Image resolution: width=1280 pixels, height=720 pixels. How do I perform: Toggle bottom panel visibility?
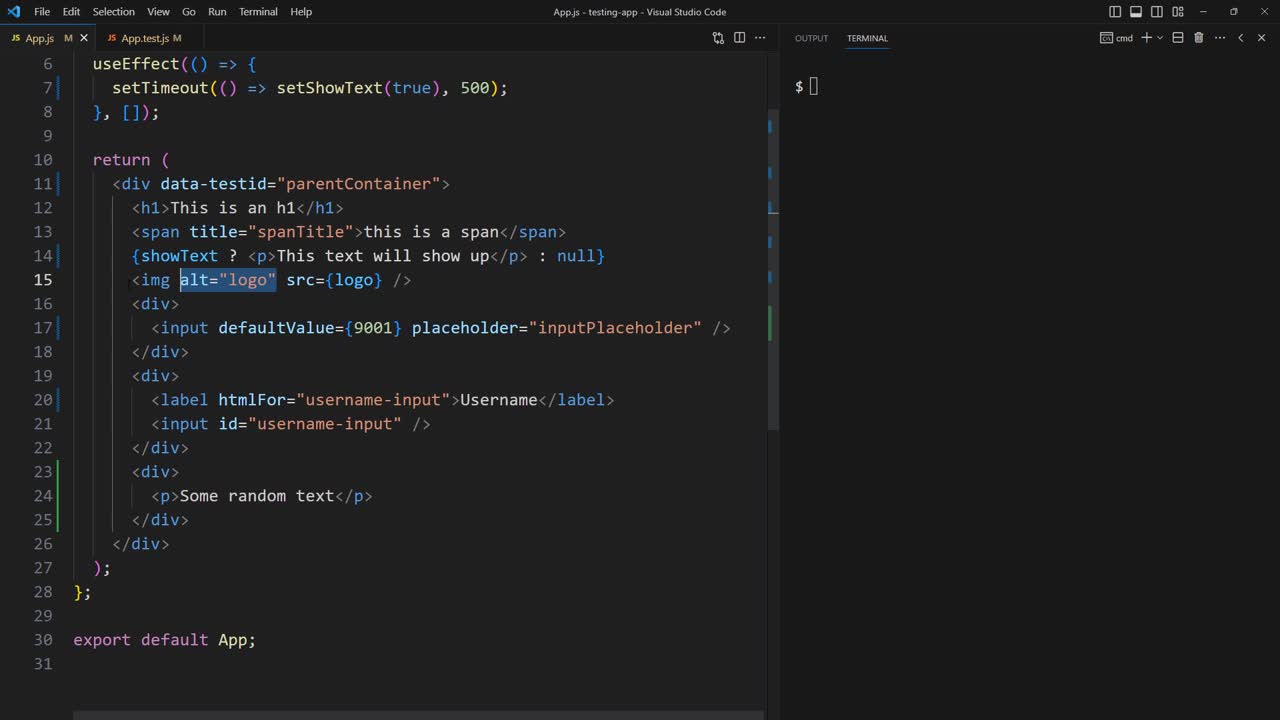coord(1136,12)
